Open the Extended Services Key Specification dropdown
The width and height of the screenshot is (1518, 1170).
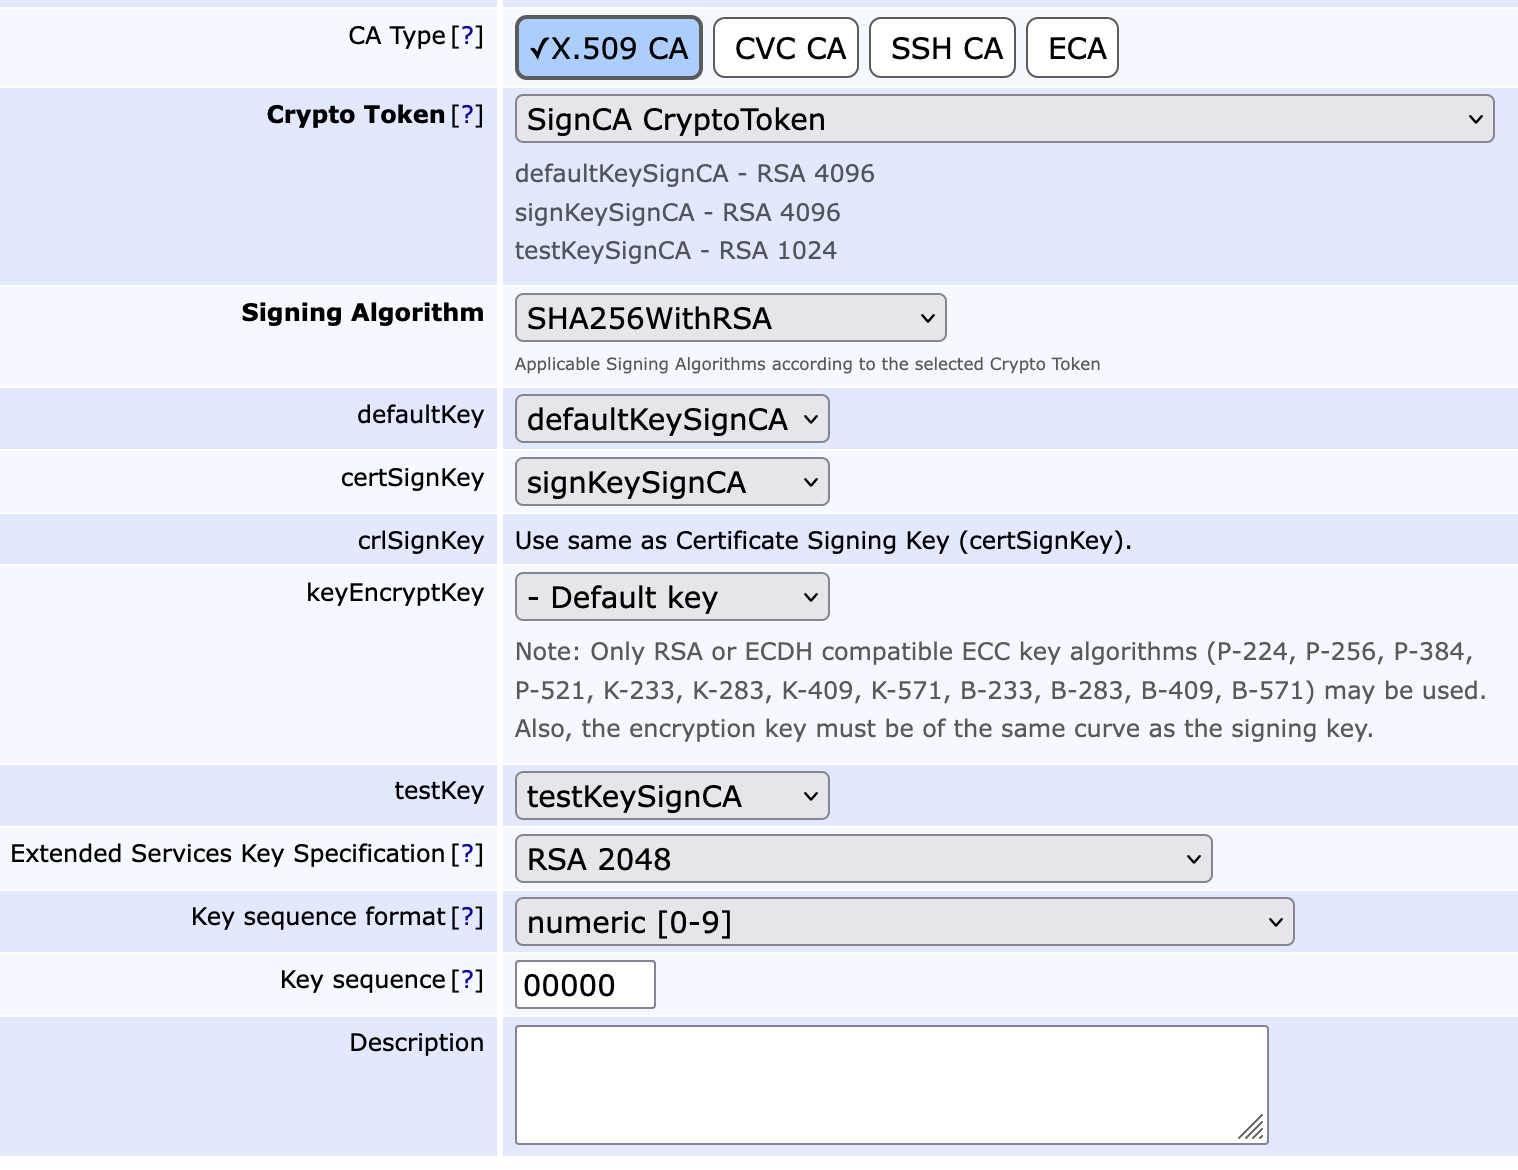pos(861,859)
